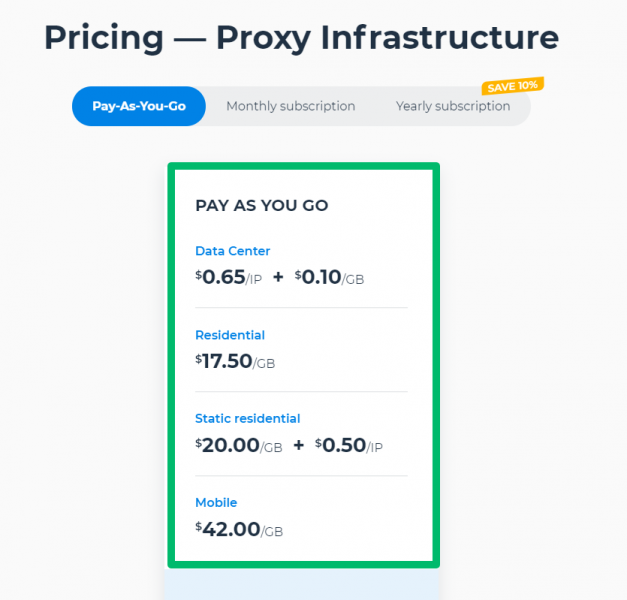627x600 pixels.
Task: Open the Mobile proxy link
Action: click(216, 502)
